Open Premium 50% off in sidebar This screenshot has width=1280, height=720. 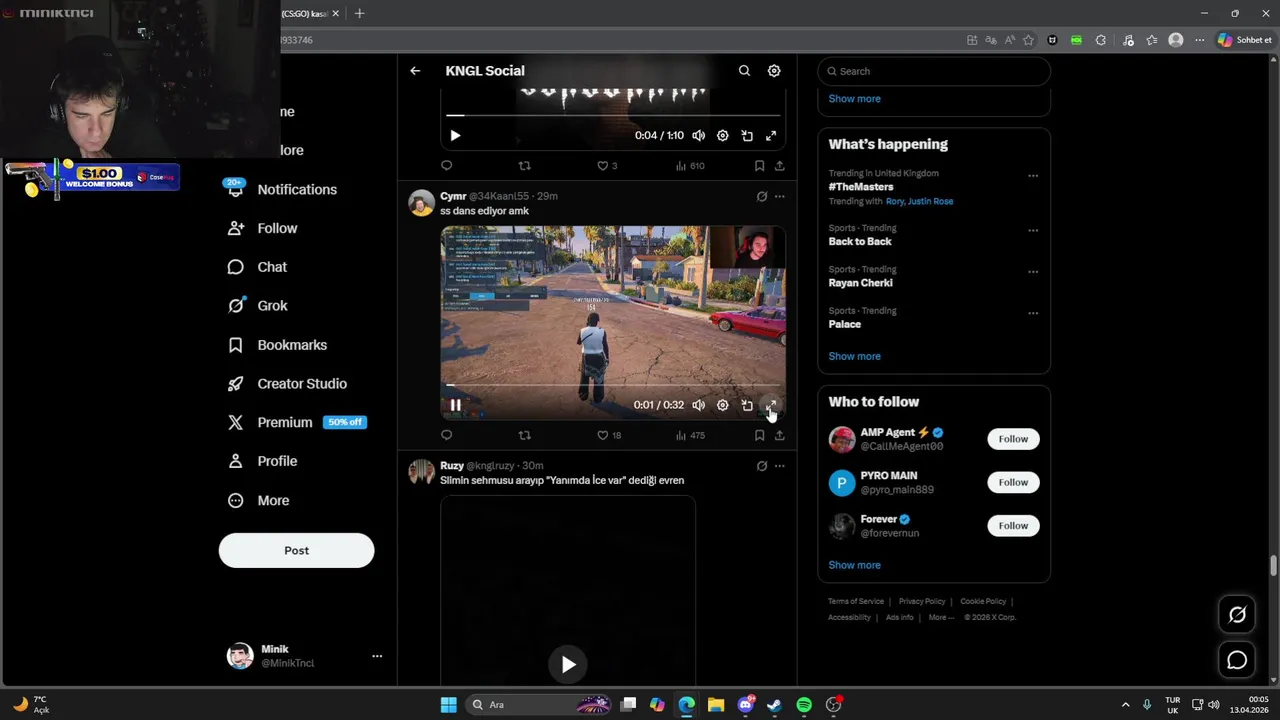298,422
